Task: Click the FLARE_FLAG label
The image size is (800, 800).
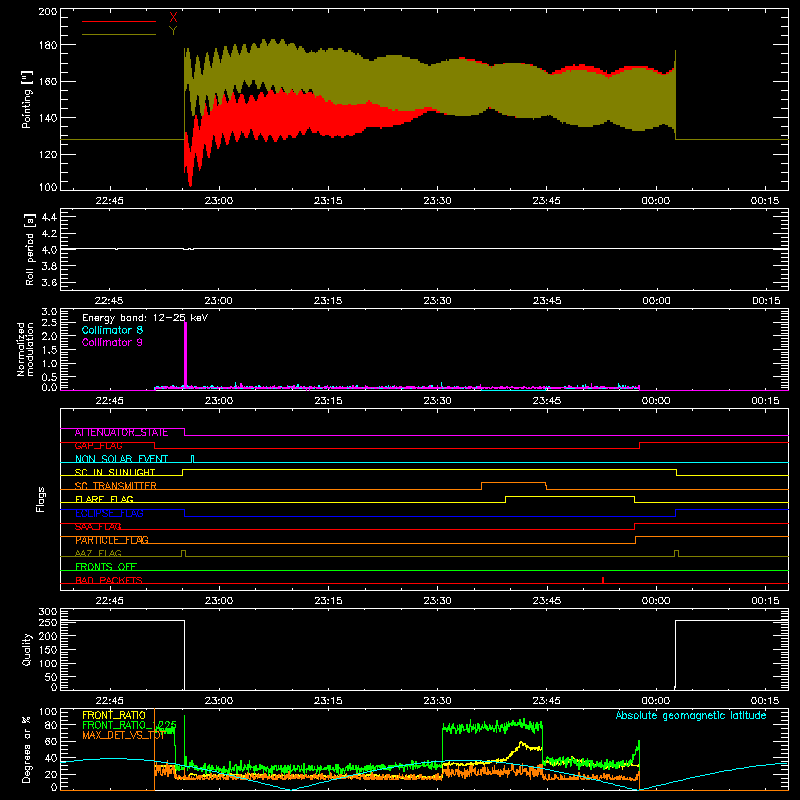Action: (x=104, y=499)
